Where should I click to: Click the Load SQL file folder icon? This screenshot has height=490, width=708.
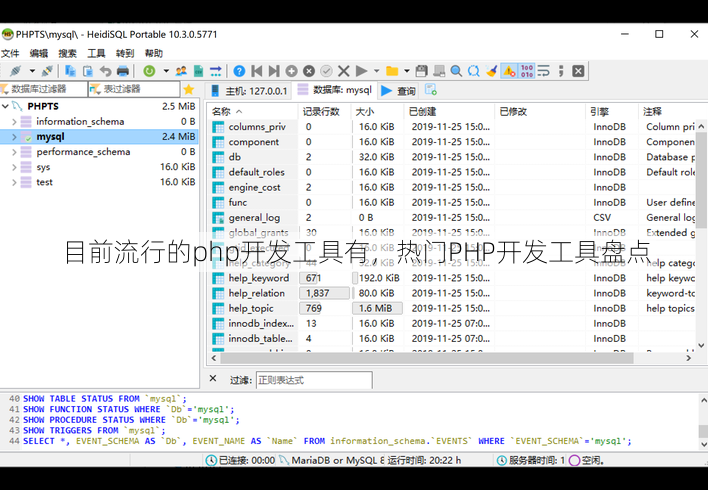coord(392,71)
